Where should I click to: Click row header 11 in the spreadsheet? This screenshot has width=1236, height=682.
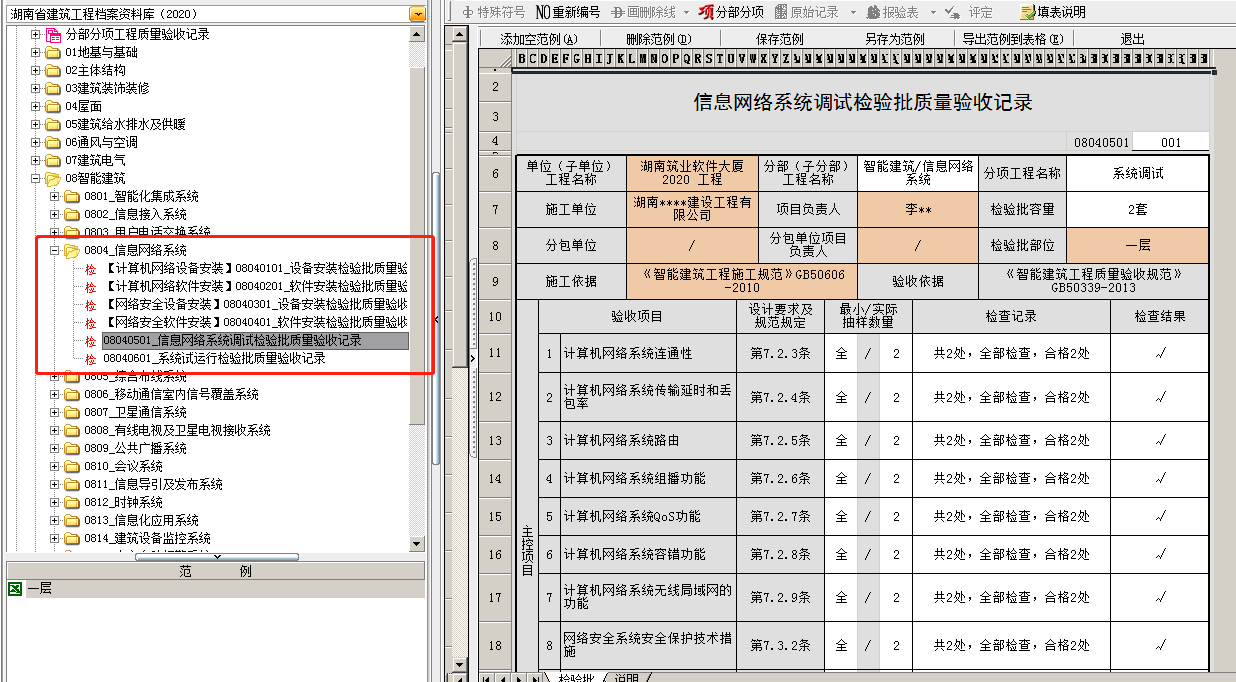click(x=495, y=353)
